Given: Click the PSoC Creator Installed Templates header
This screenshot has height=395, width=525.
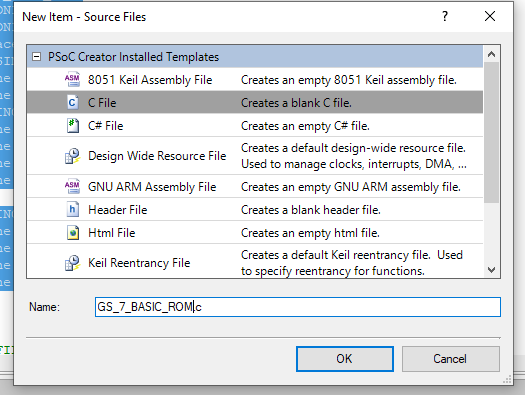Looking at the screenshot, I should click(133, 57).
